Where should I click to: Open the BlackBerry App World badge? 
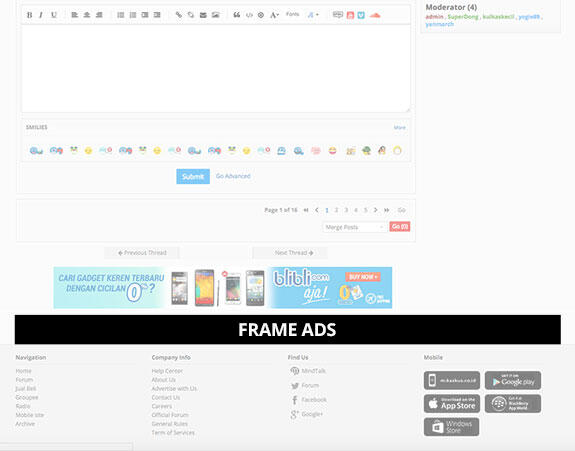(x=513, y=404)
